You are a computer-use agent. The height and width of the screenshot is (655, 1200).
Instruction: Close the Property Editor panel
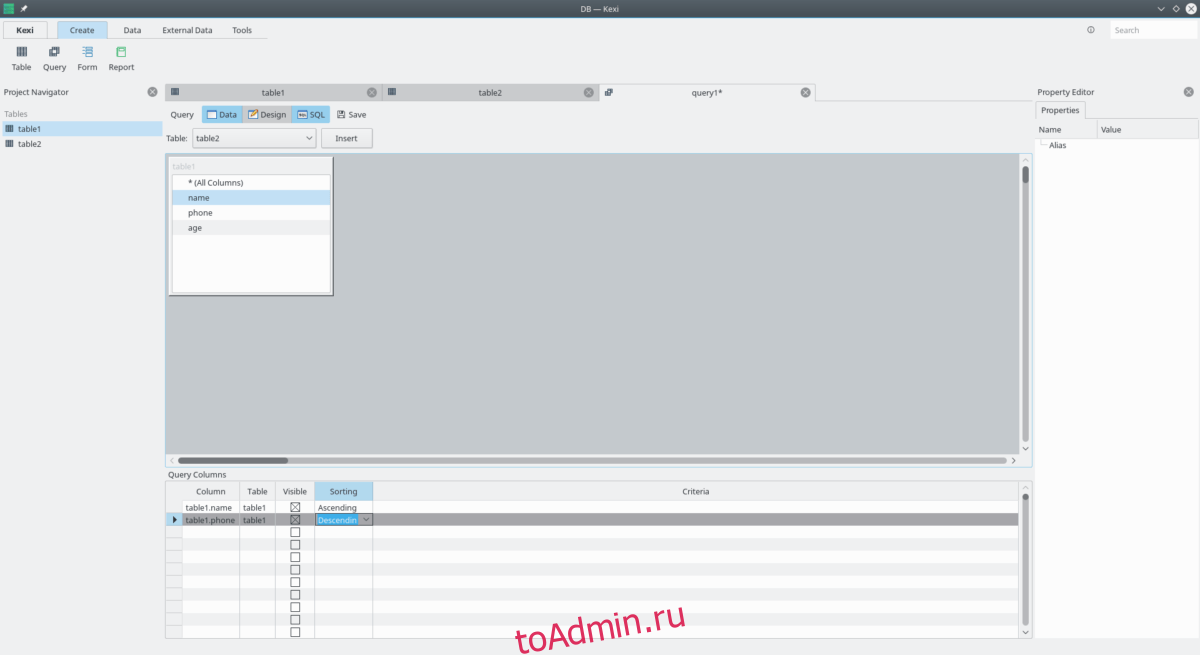pos(1188,92)
